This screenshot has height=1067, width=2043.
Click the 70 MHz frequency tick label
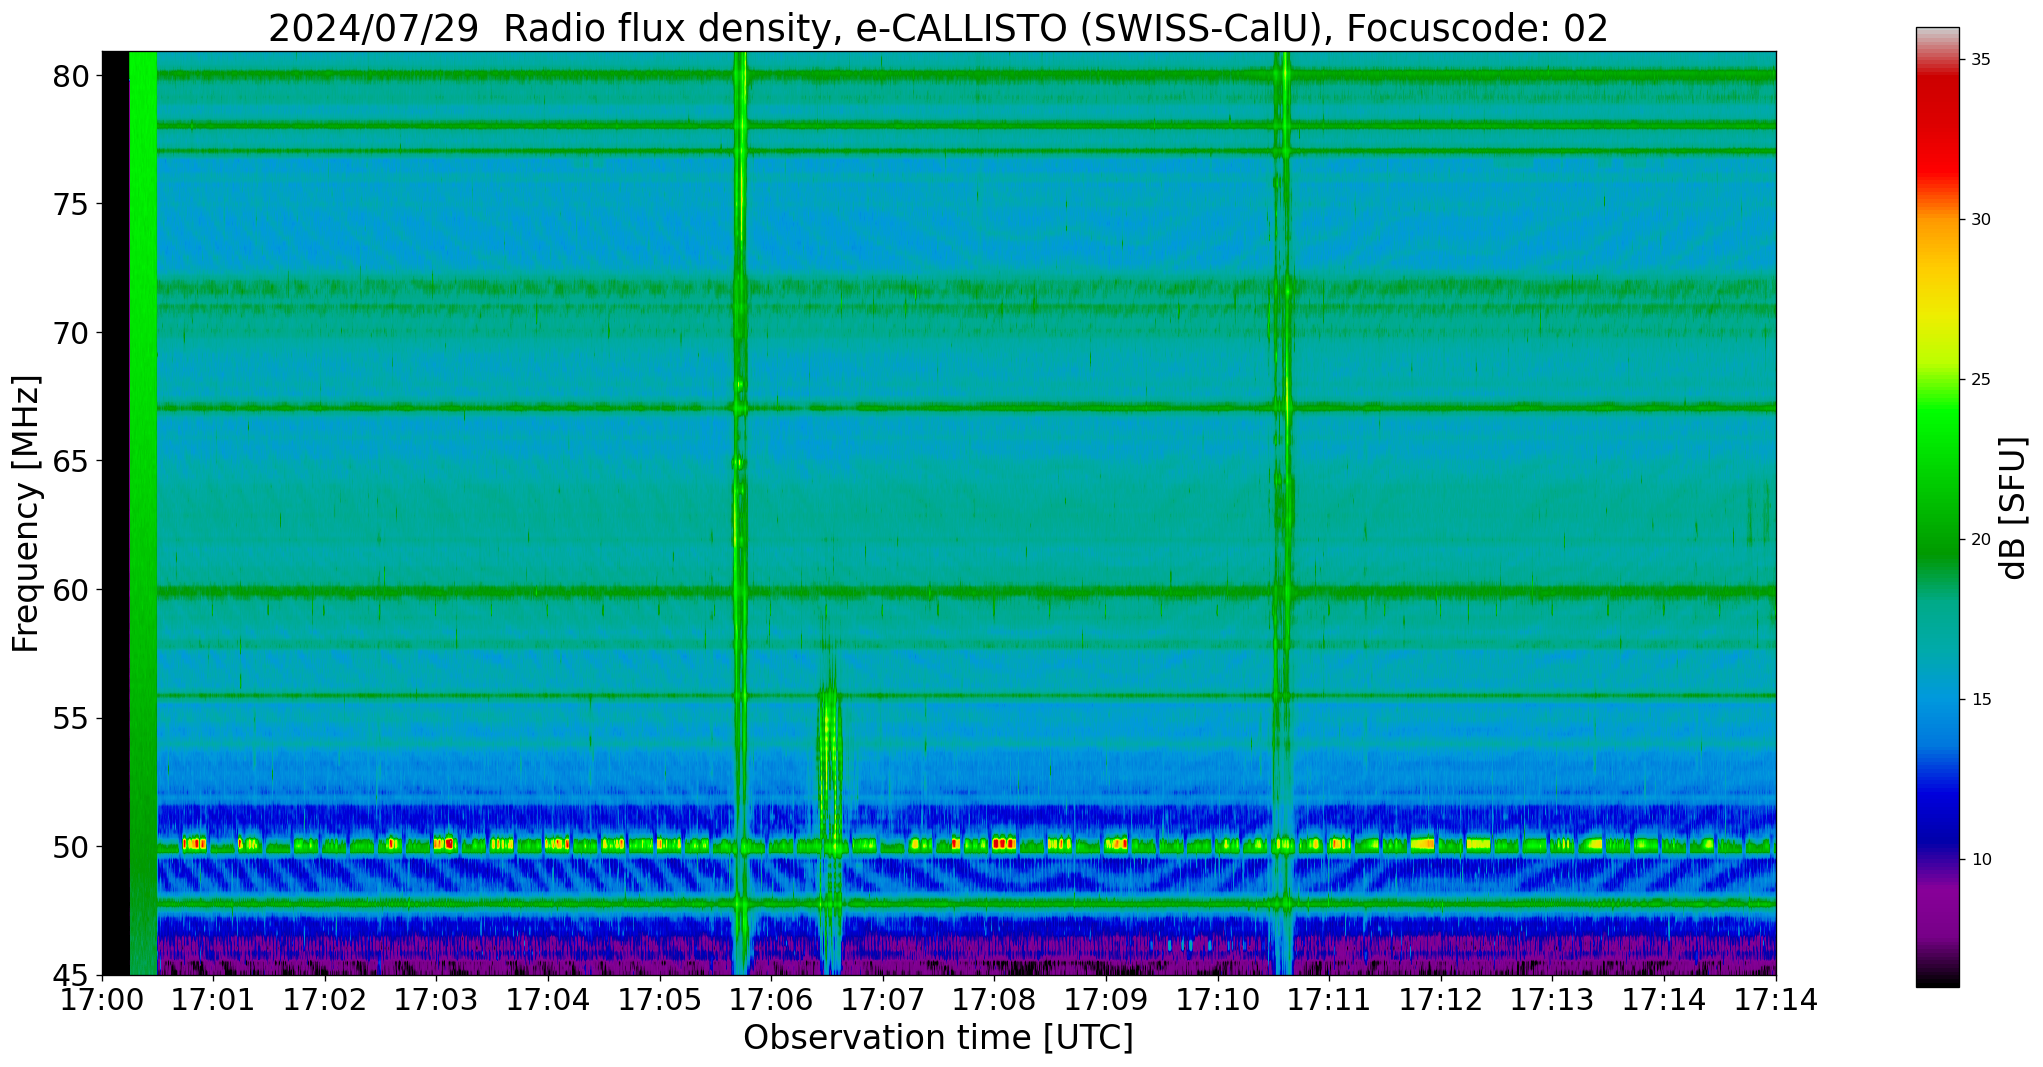tap(71, 333)
